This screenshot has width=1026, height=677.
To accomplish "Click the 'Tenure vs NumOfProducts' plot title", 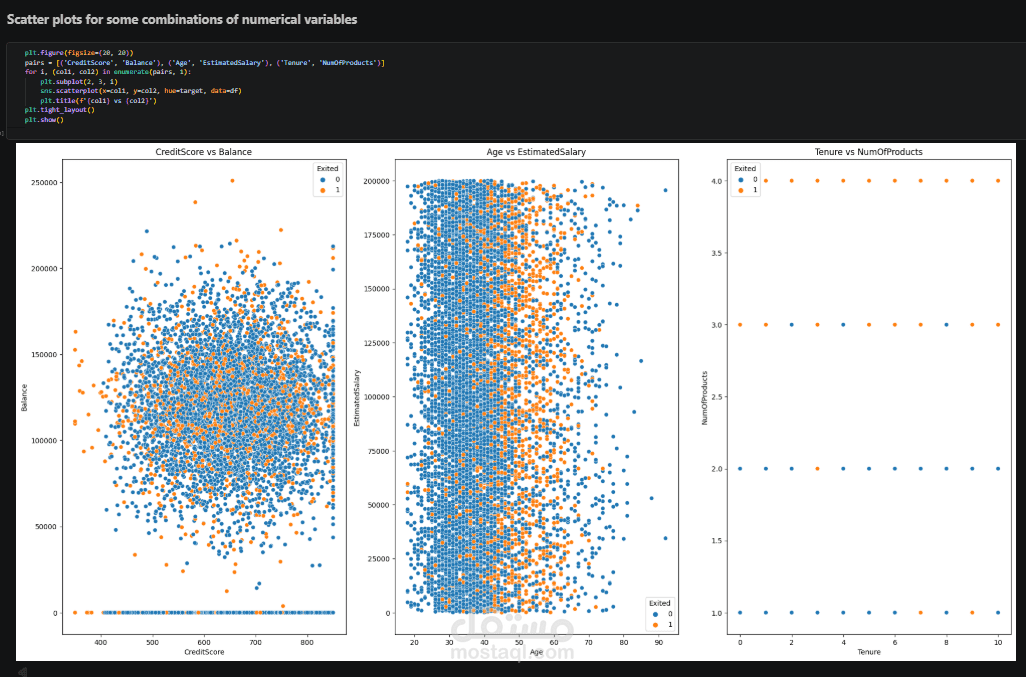I will (x=868, y=152).
